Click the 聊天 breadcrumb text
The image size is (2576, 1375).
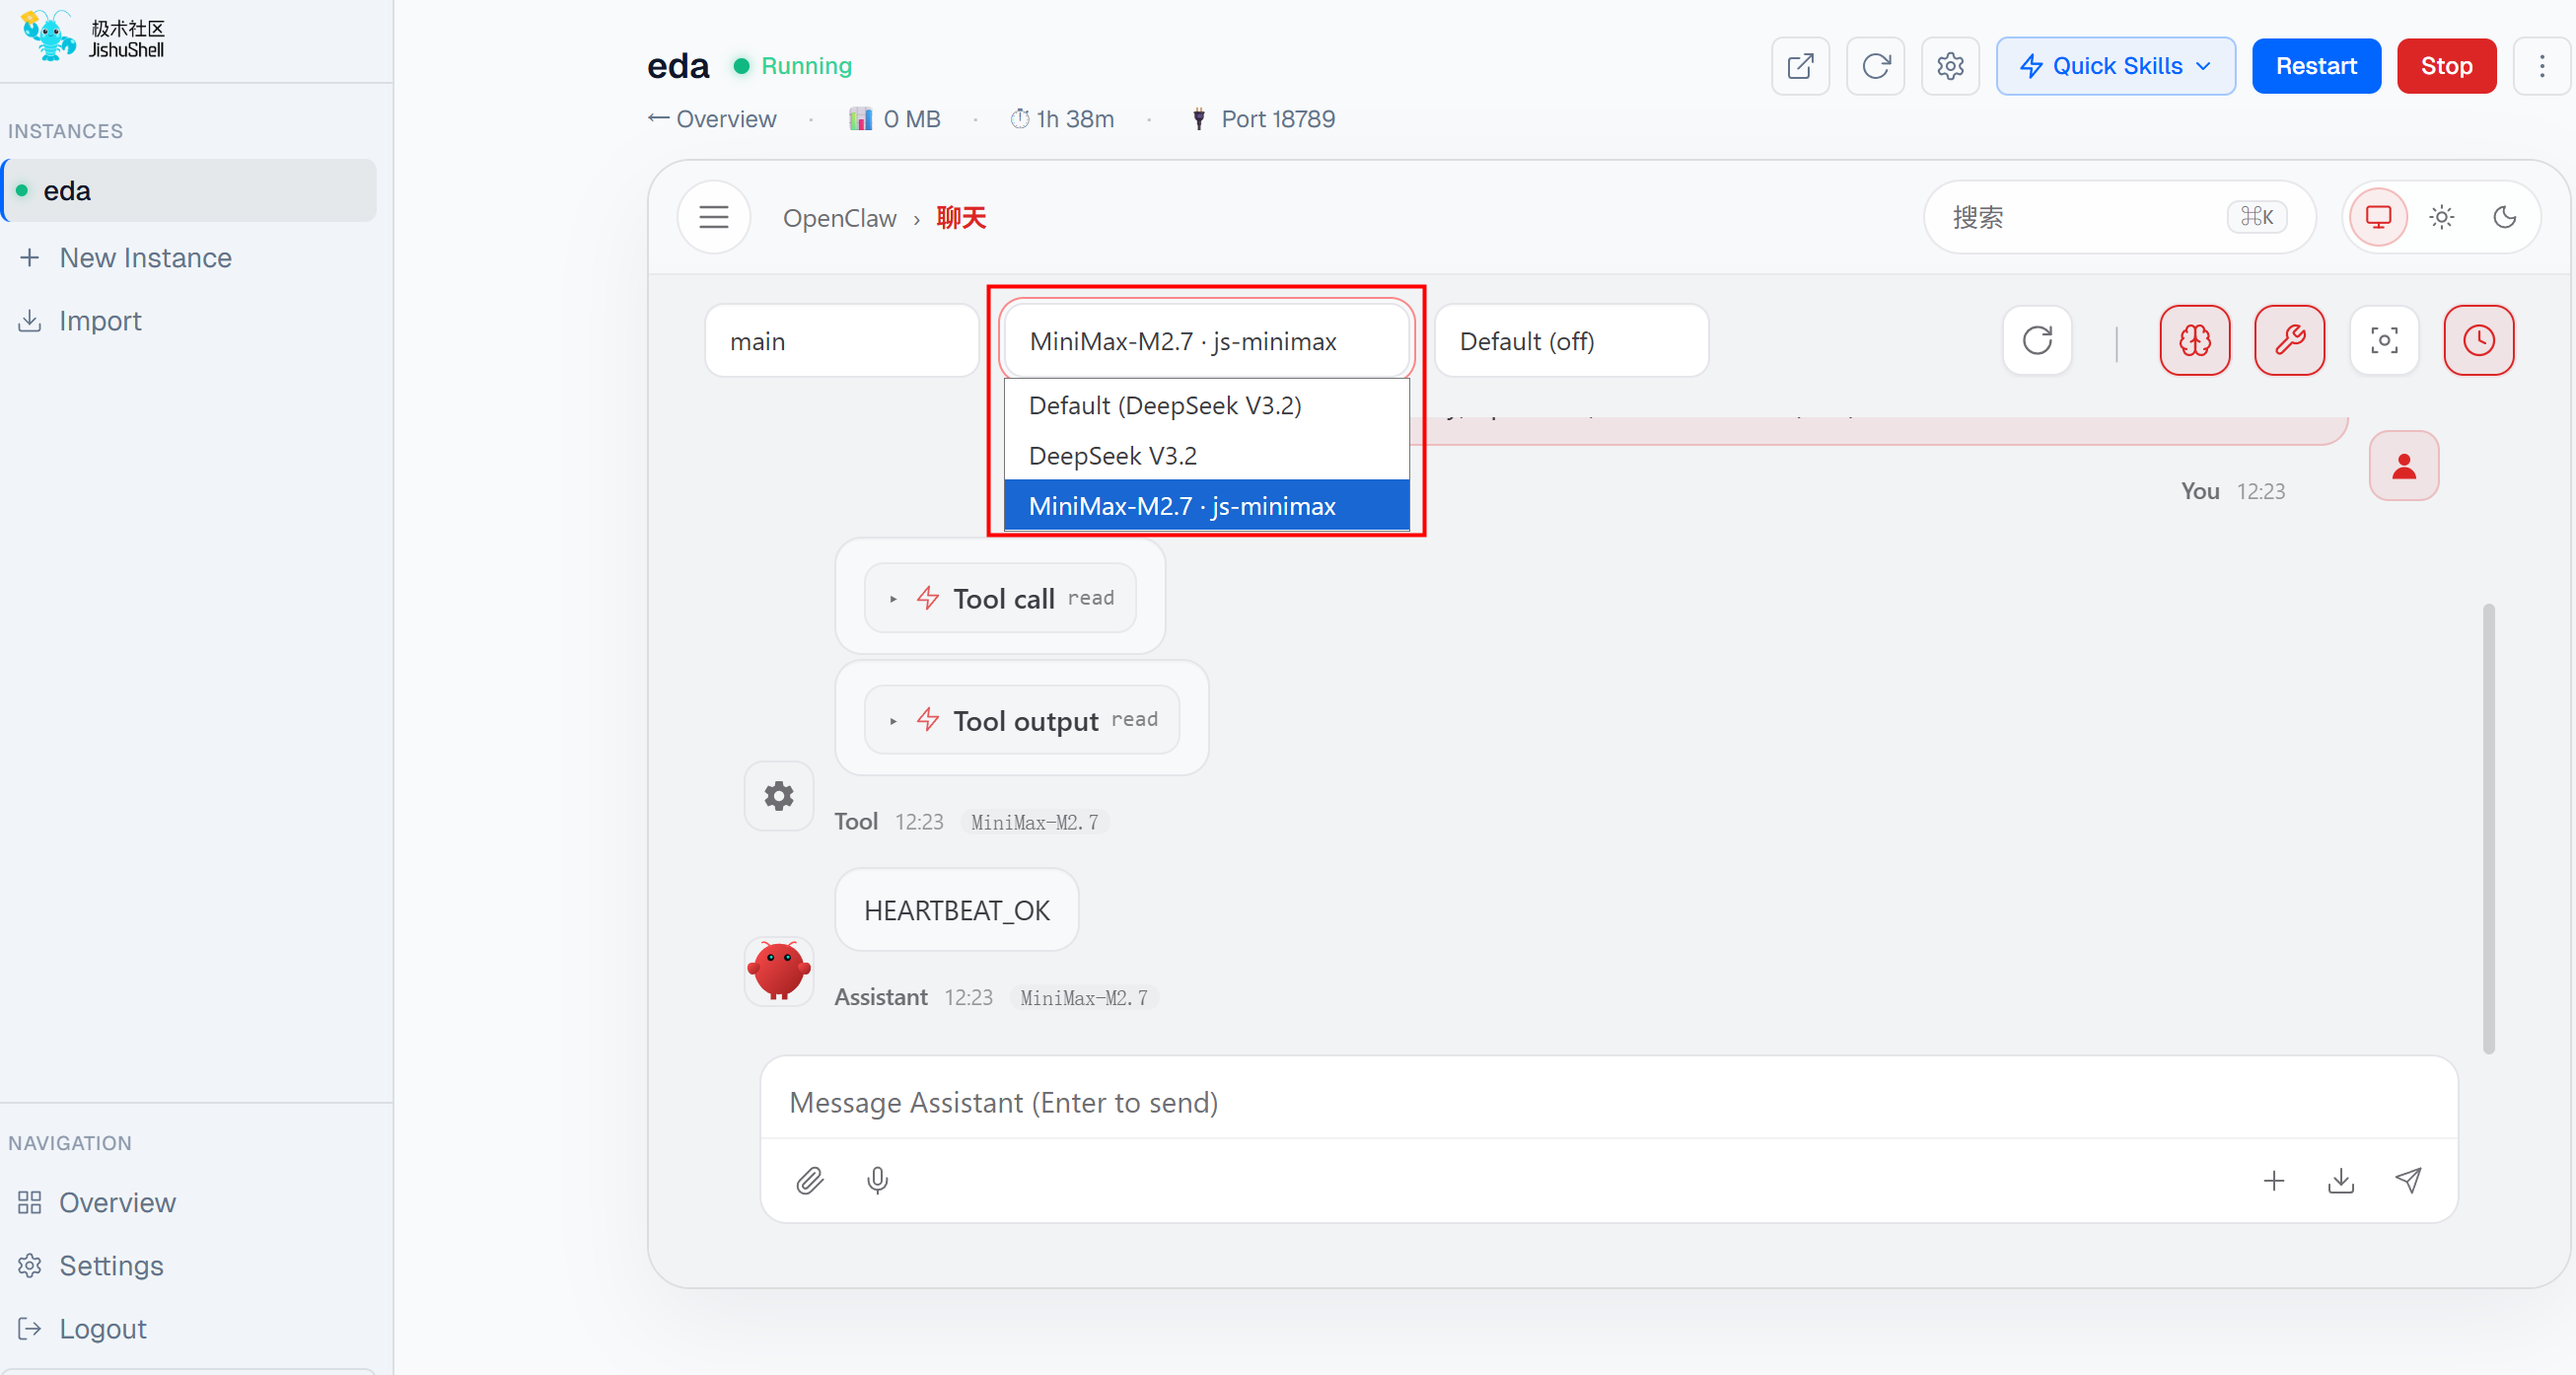coord(961,218)
